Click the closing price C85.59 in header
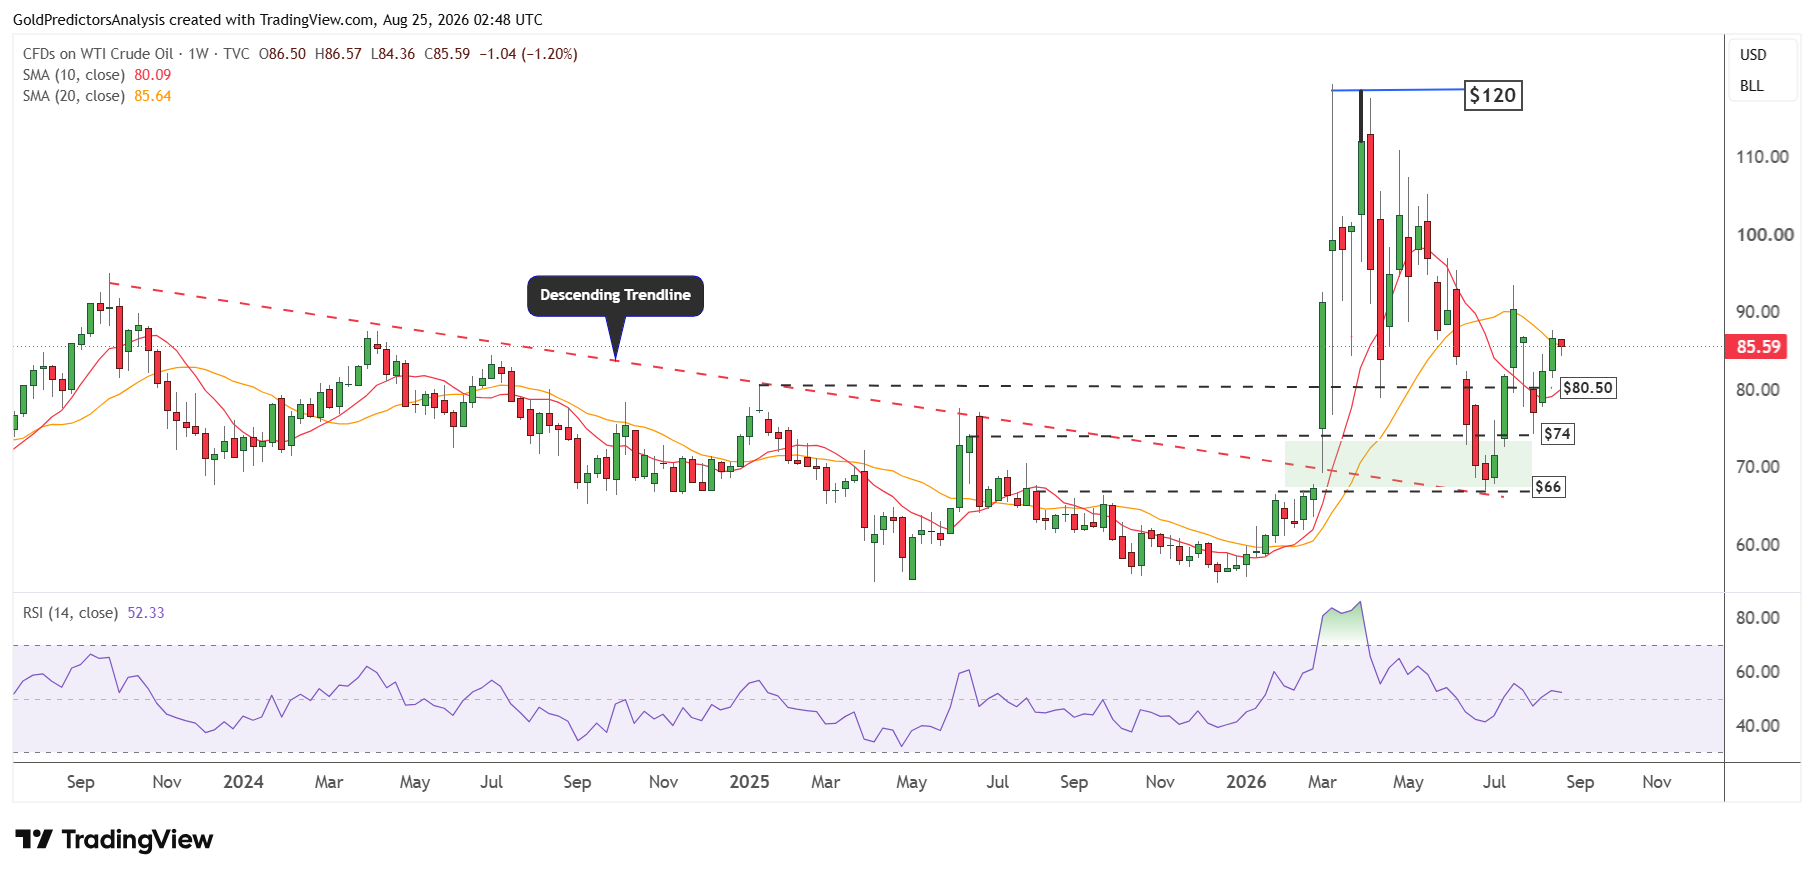1814x877 pixels. click(x=447, y=54)
